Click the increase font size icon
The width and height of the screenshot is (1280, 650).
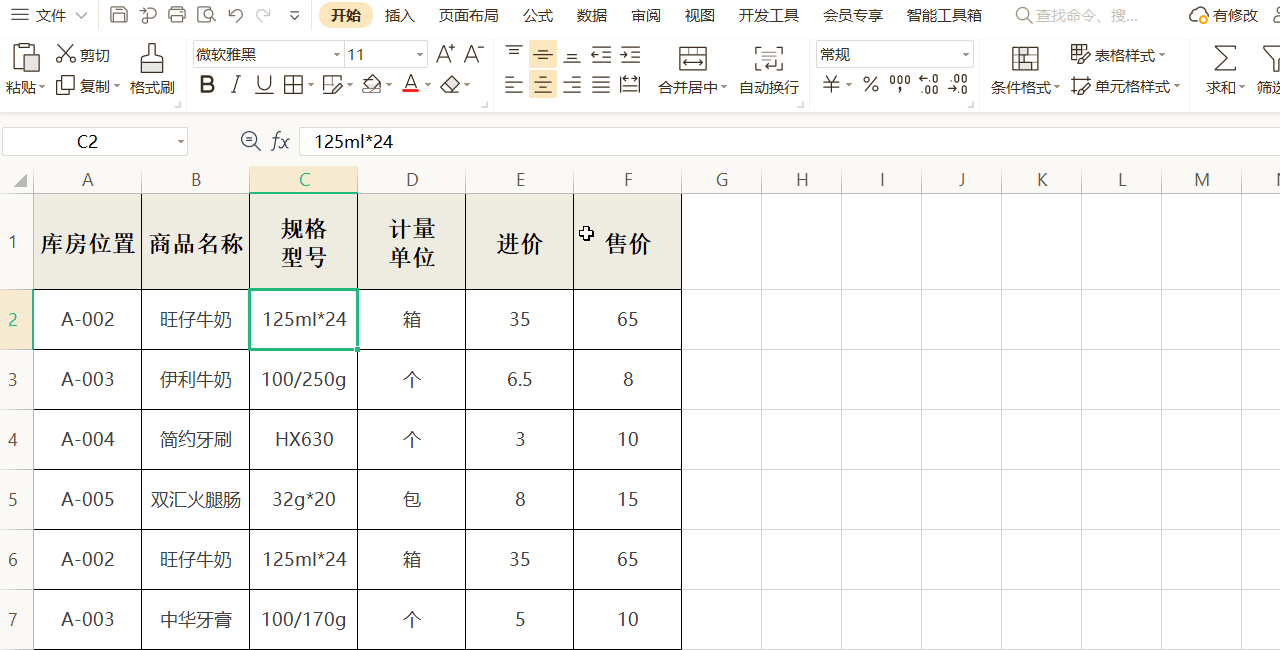pos(446,54)
